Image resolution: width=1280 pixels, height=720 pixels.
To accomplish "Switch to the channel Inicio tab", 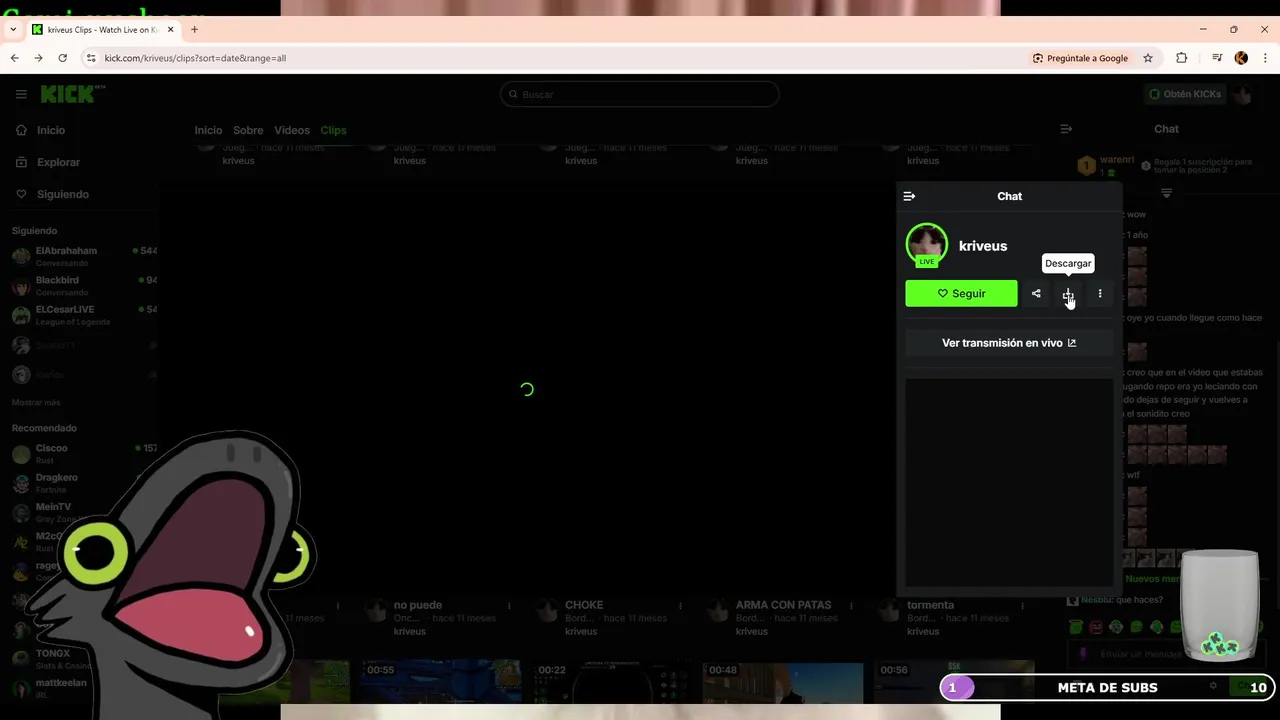I will (x=208, y=130).
